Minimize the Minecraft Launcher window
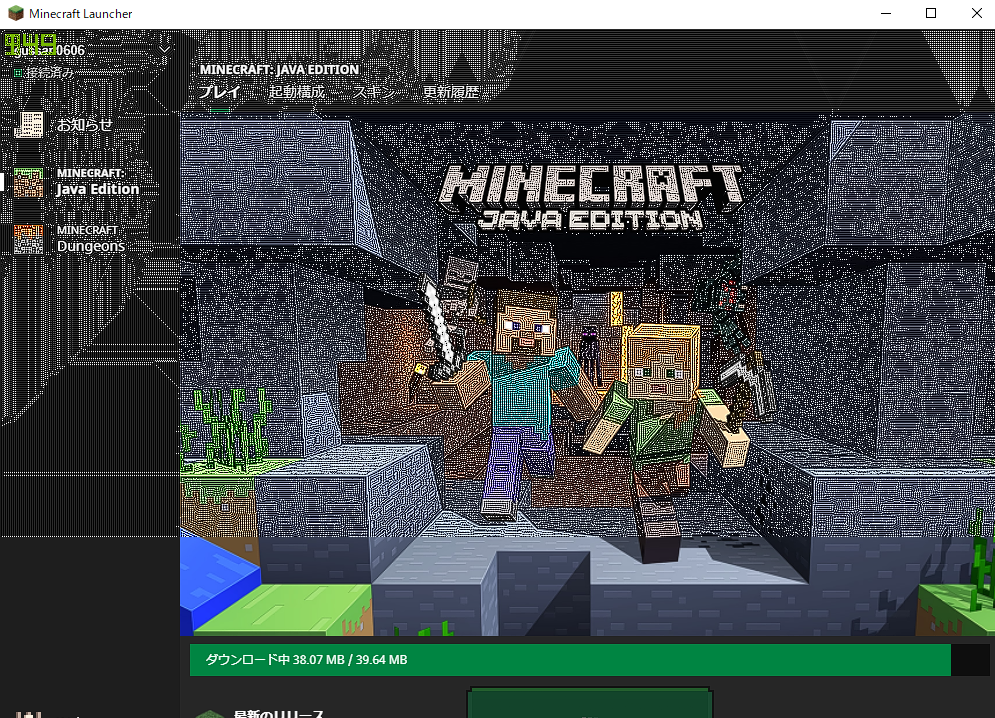This screenshot has height=718, width=995. coord(886,13)
